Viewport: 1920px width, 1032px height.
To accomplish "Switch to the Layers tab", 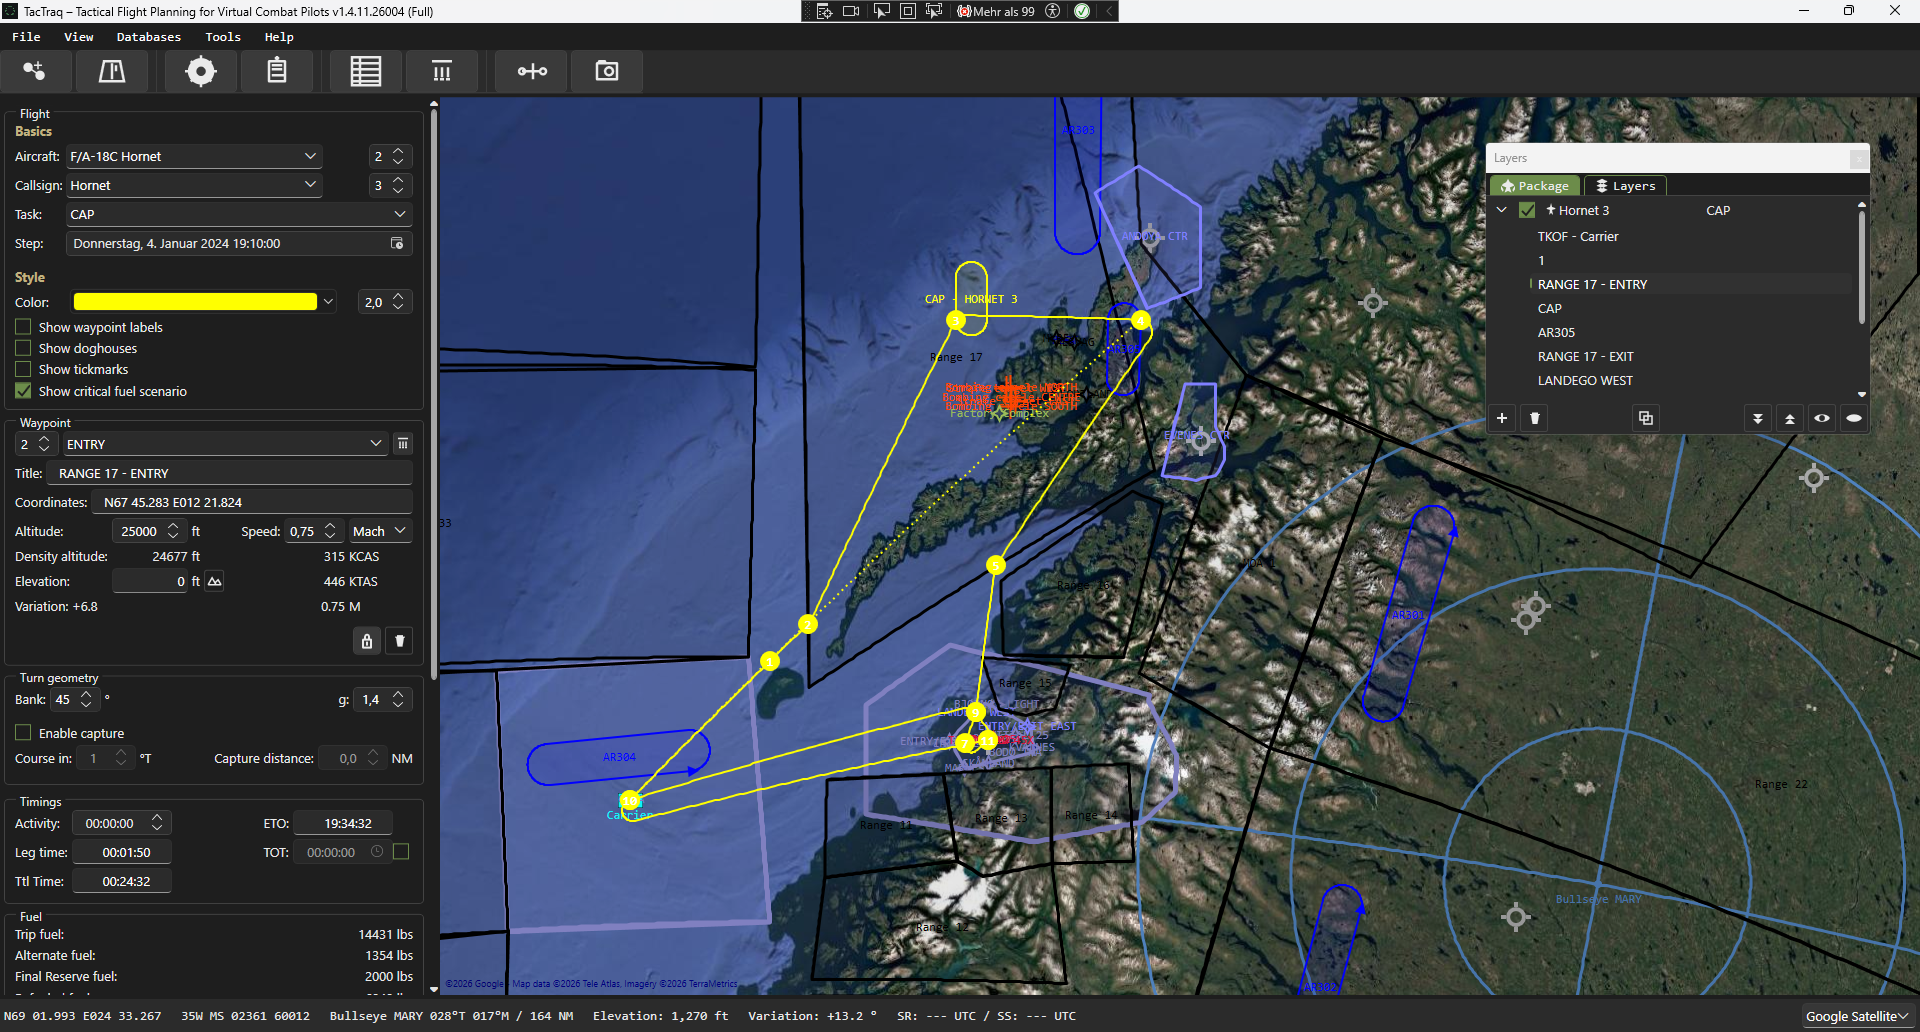I will click(1625, 186).
